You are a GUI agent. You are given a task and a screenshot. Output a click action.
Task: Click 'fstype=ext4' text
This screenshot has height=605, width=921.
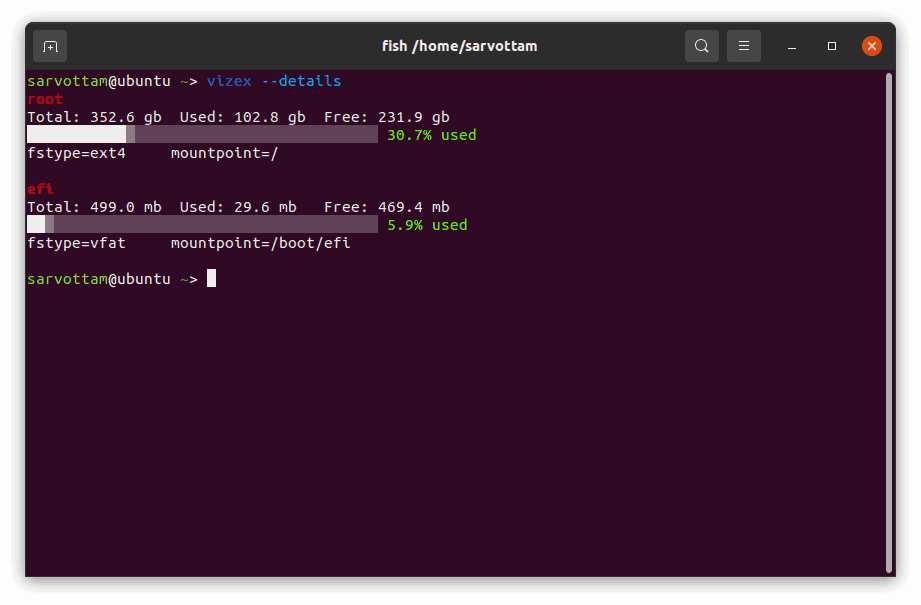(76, 153)
